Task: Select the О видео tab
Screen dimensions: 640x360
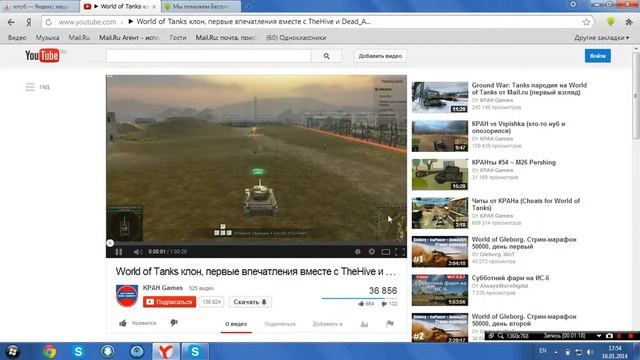Action: tap(236, 324)
